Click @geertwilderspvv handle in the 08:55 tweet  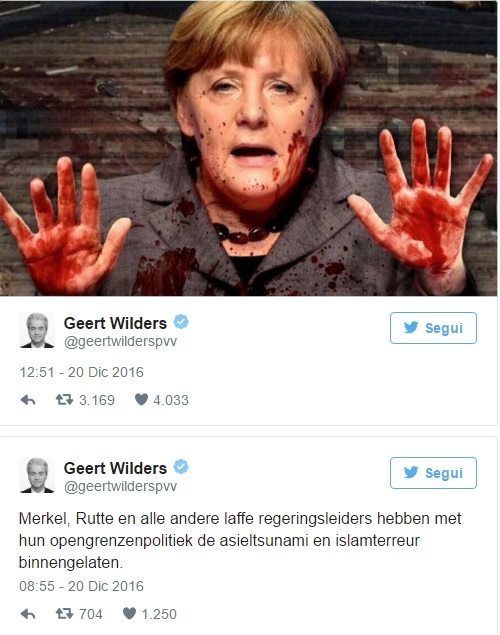click(x=120, y=486)
